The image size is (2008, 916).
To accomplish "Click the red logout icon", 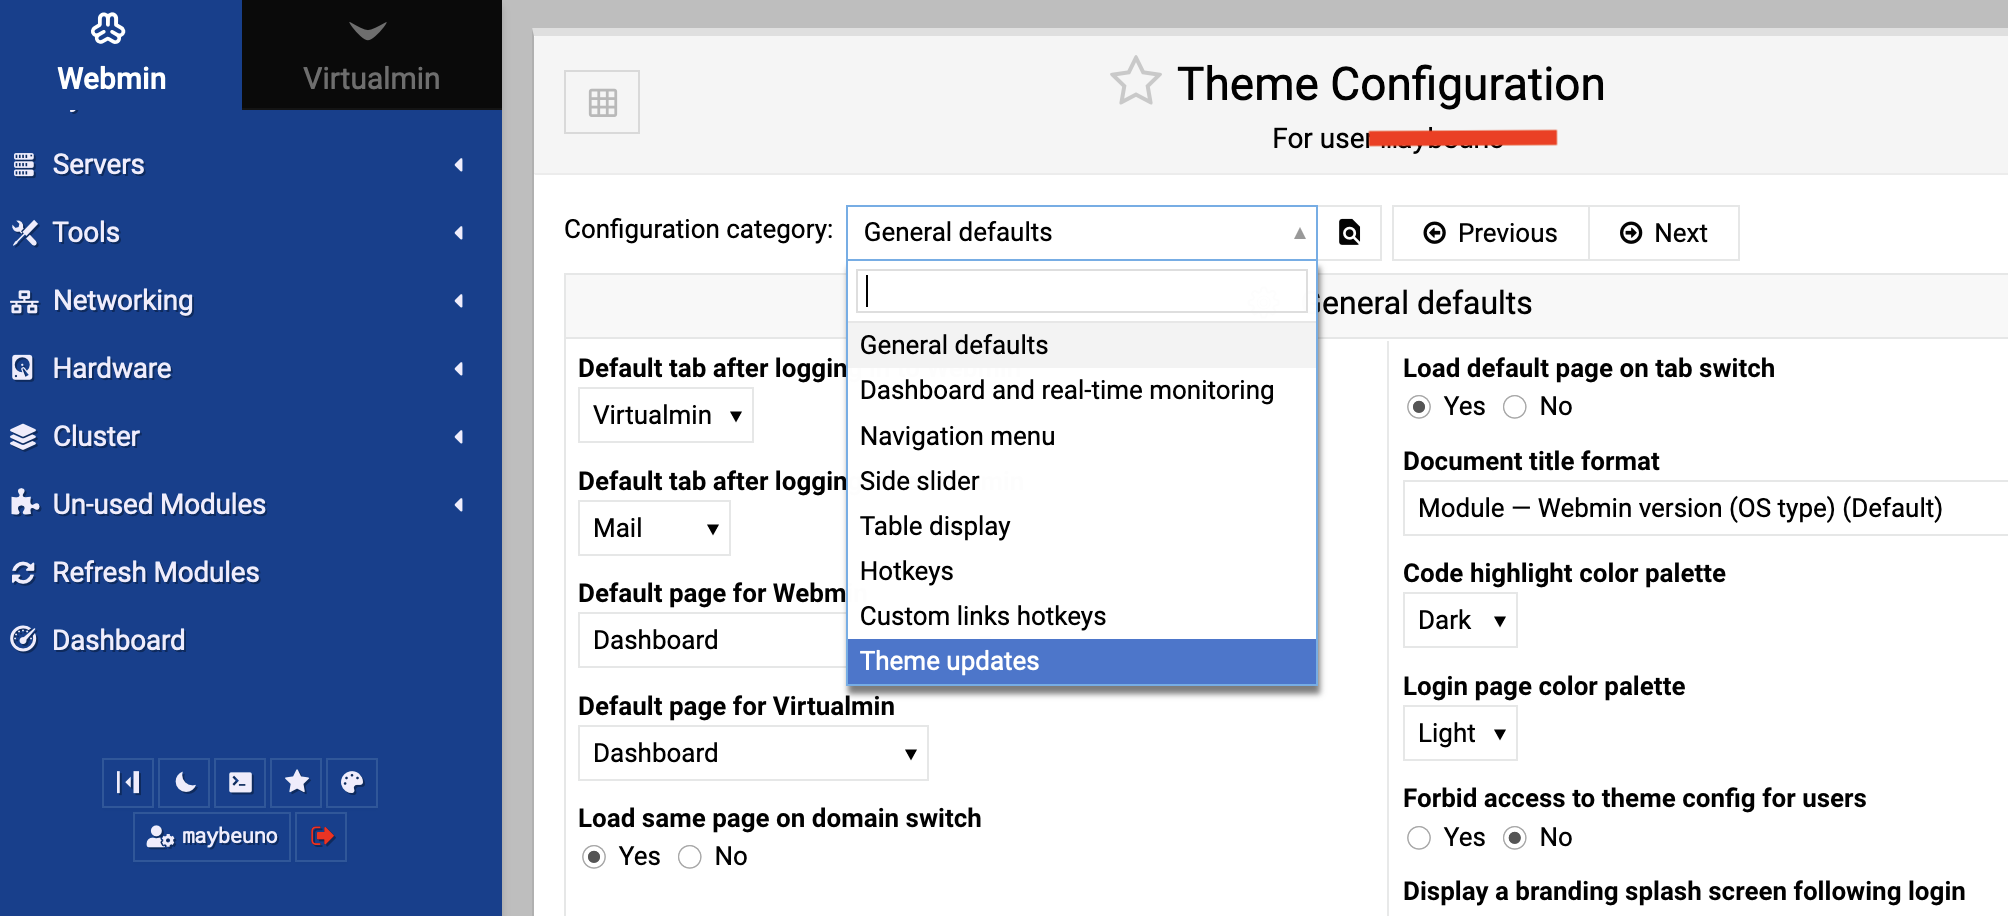I will (x=322, y=836).
